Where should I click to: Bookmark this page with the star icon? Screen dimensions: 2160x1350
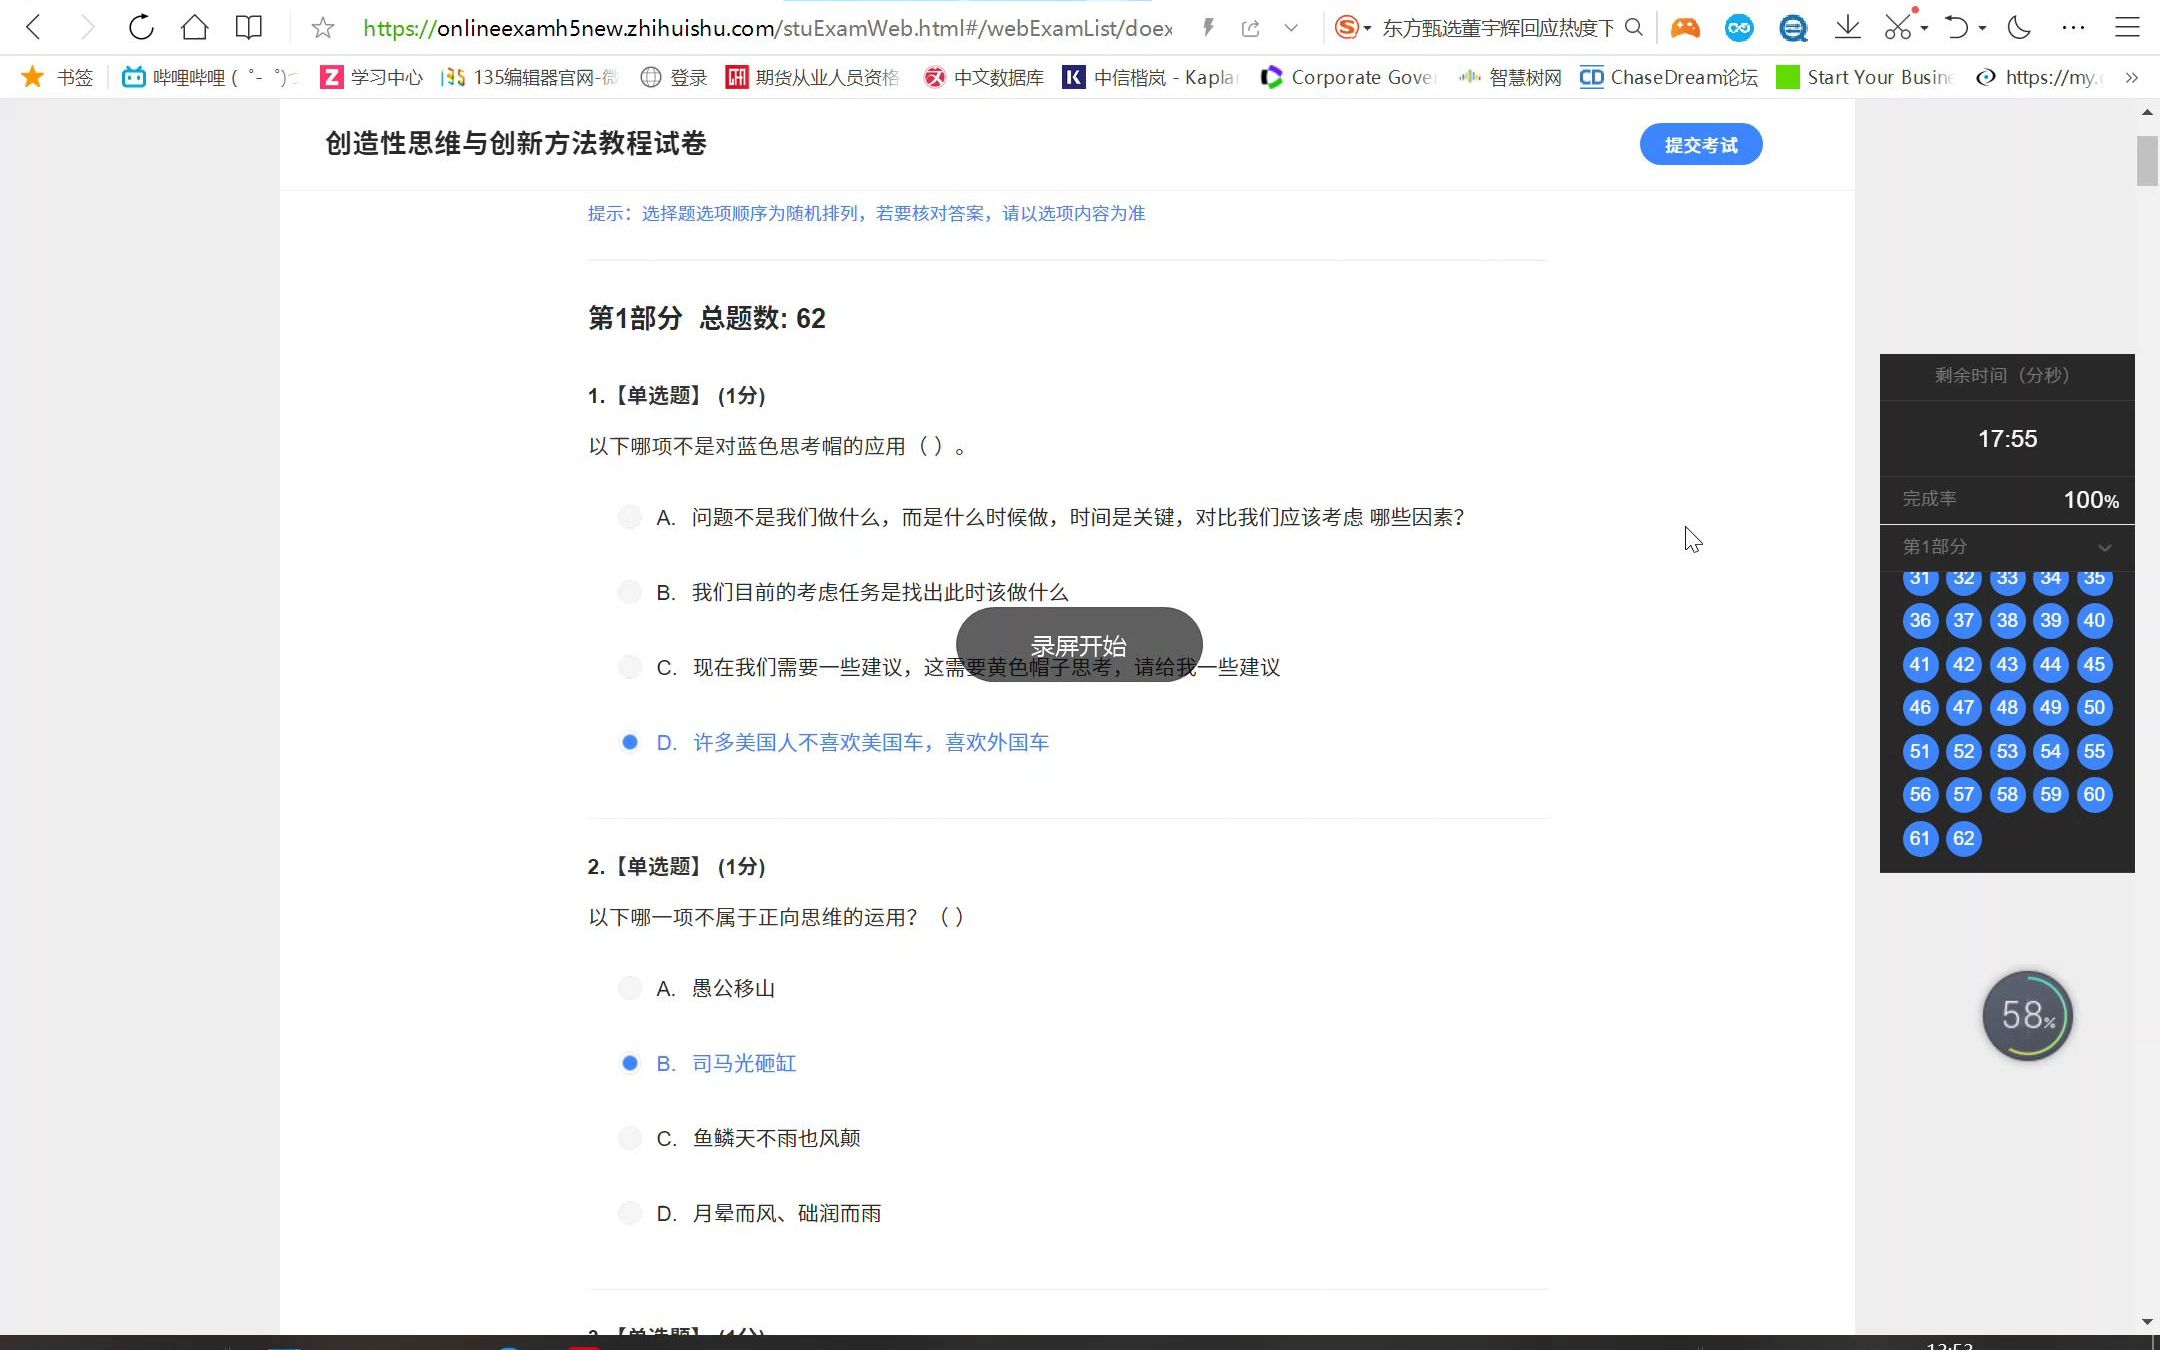322,28
